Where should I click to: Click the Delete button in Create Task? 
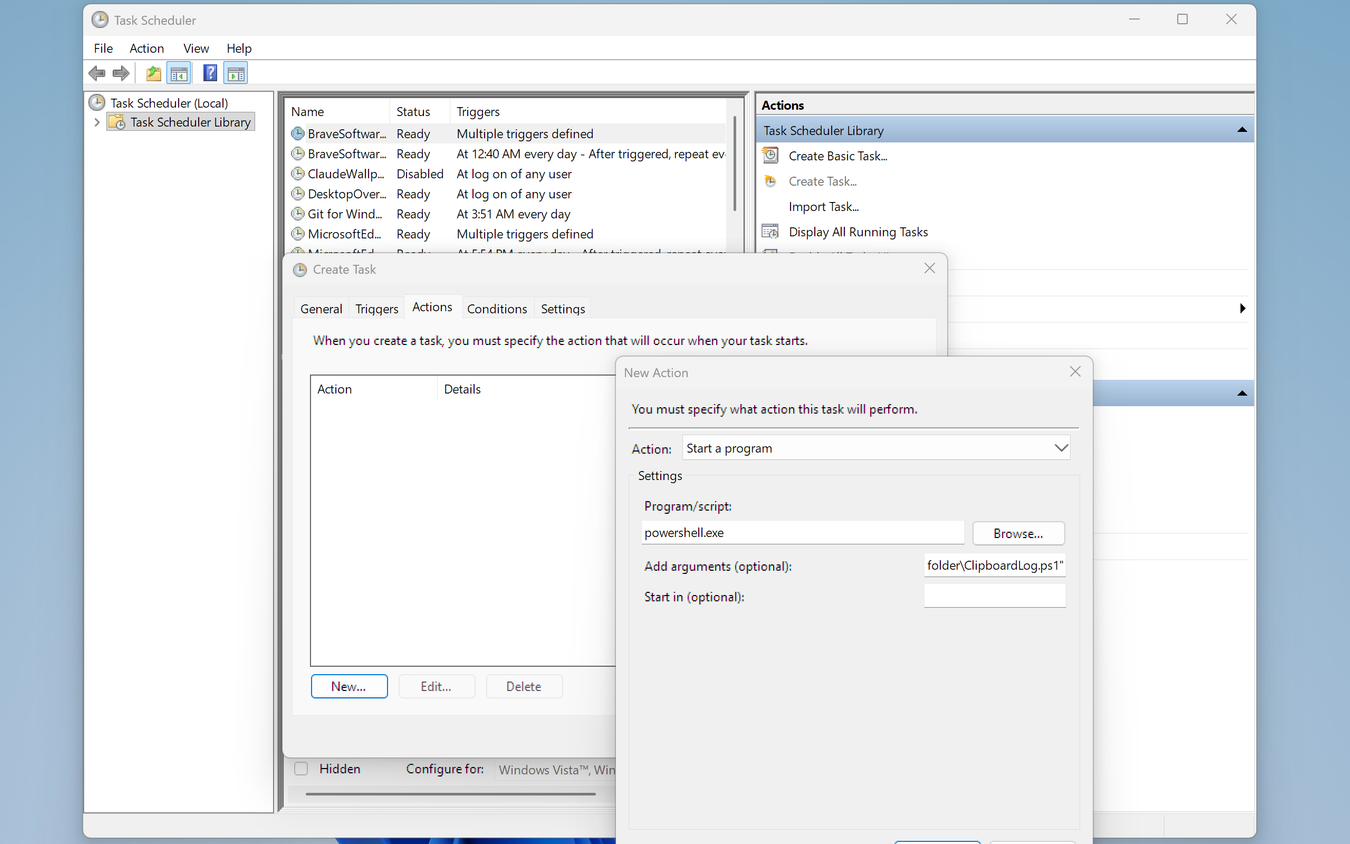pyautogui.click(x=524, y=686)
